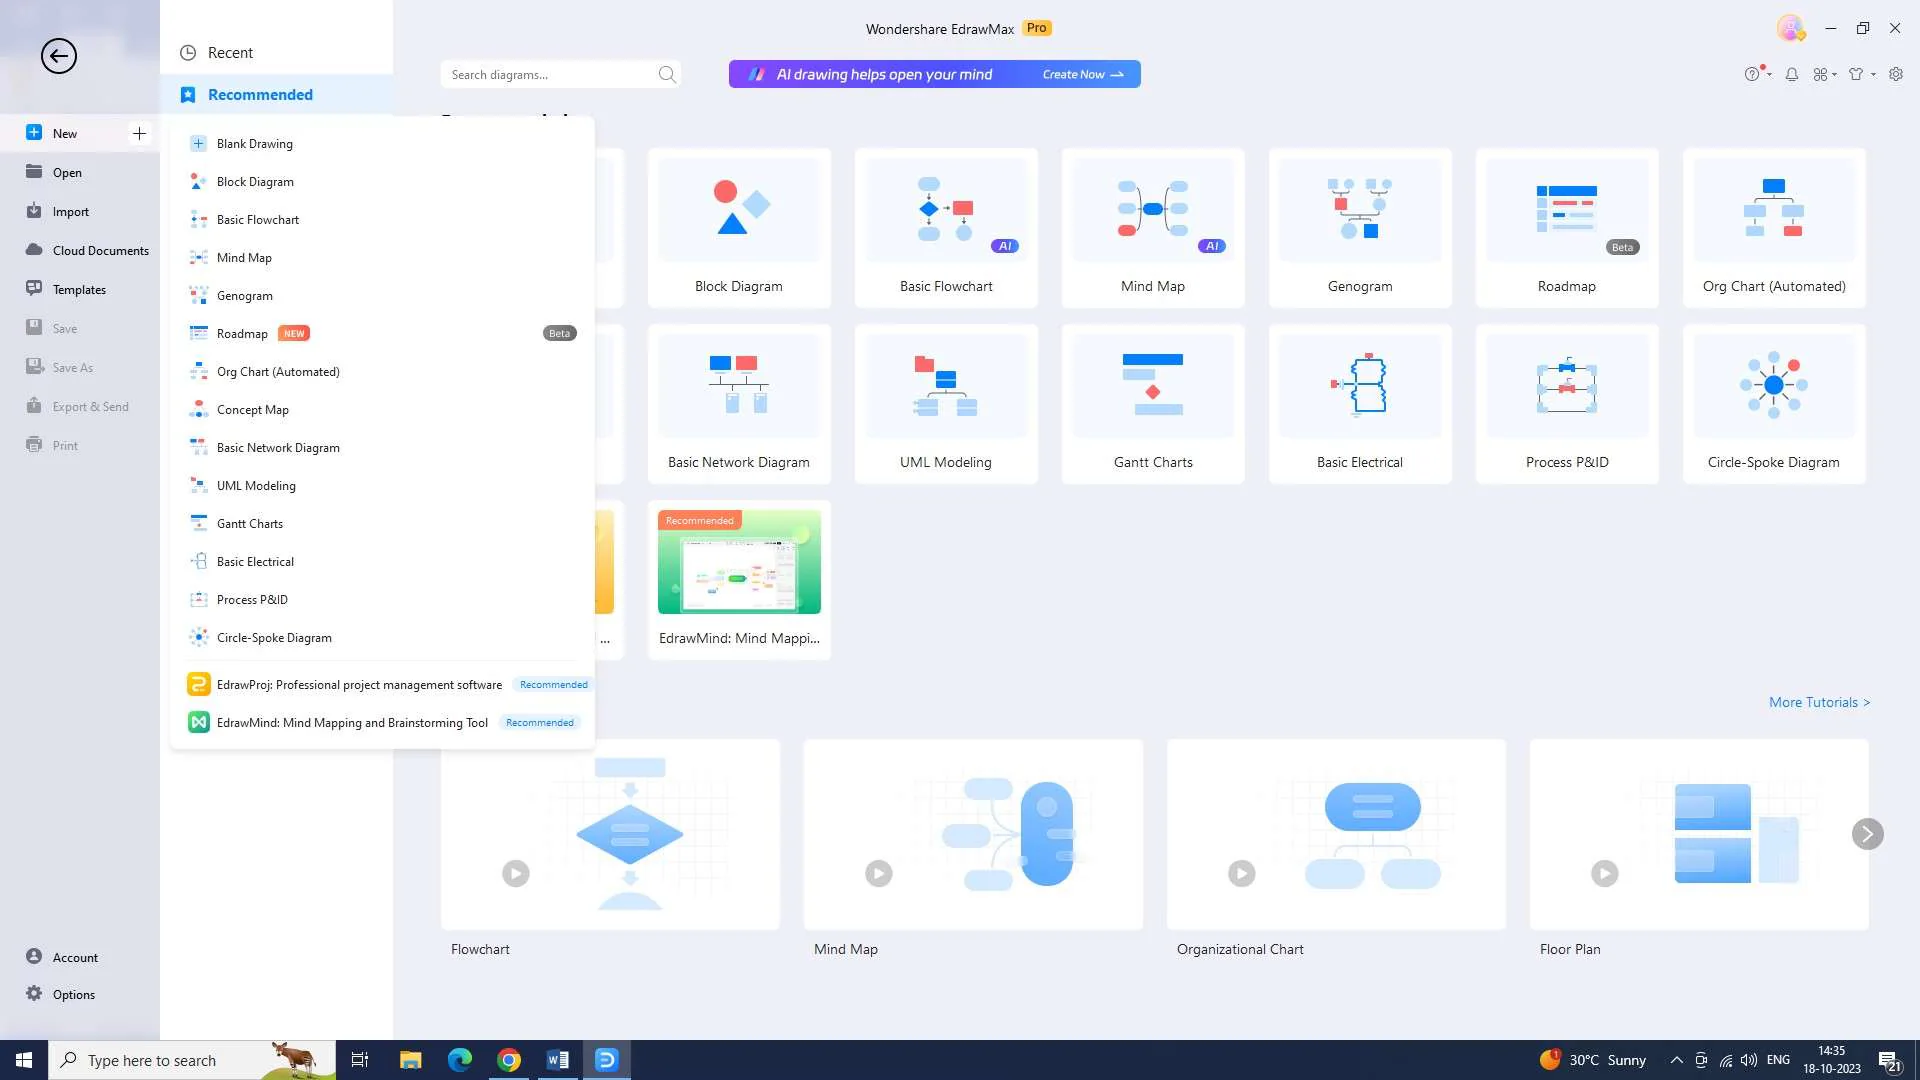Click More Tutorials link
This screenshot has width=1920, height=1080.
pos(1818,702)
